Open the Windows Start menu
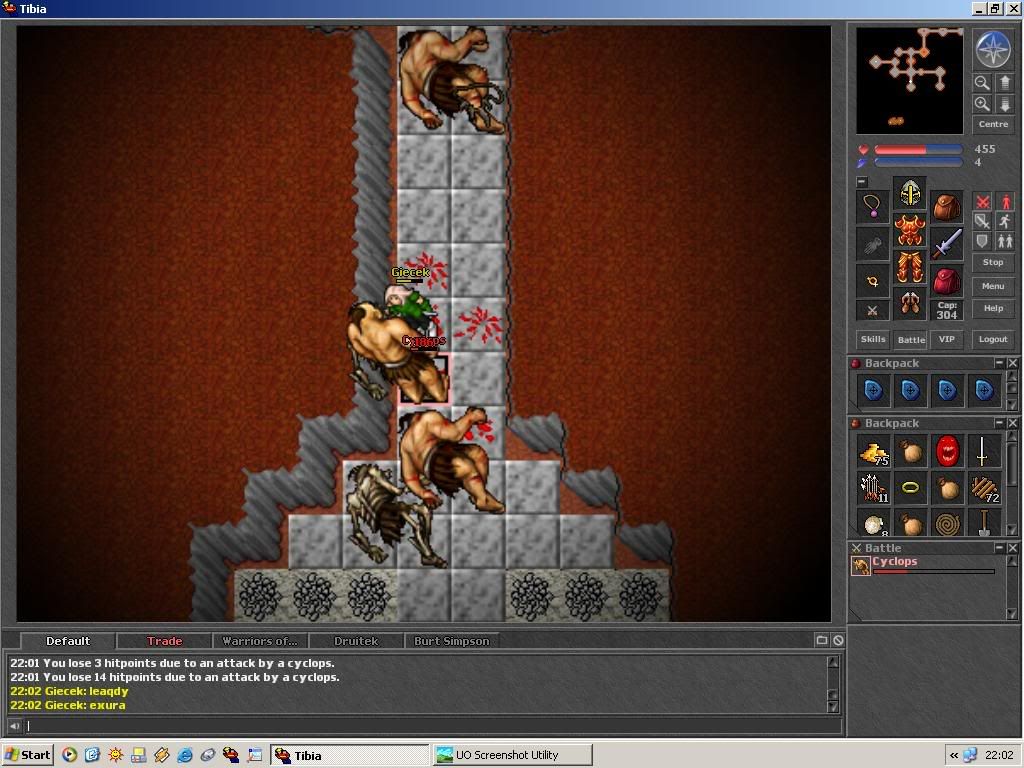 (x=27, y=755)
